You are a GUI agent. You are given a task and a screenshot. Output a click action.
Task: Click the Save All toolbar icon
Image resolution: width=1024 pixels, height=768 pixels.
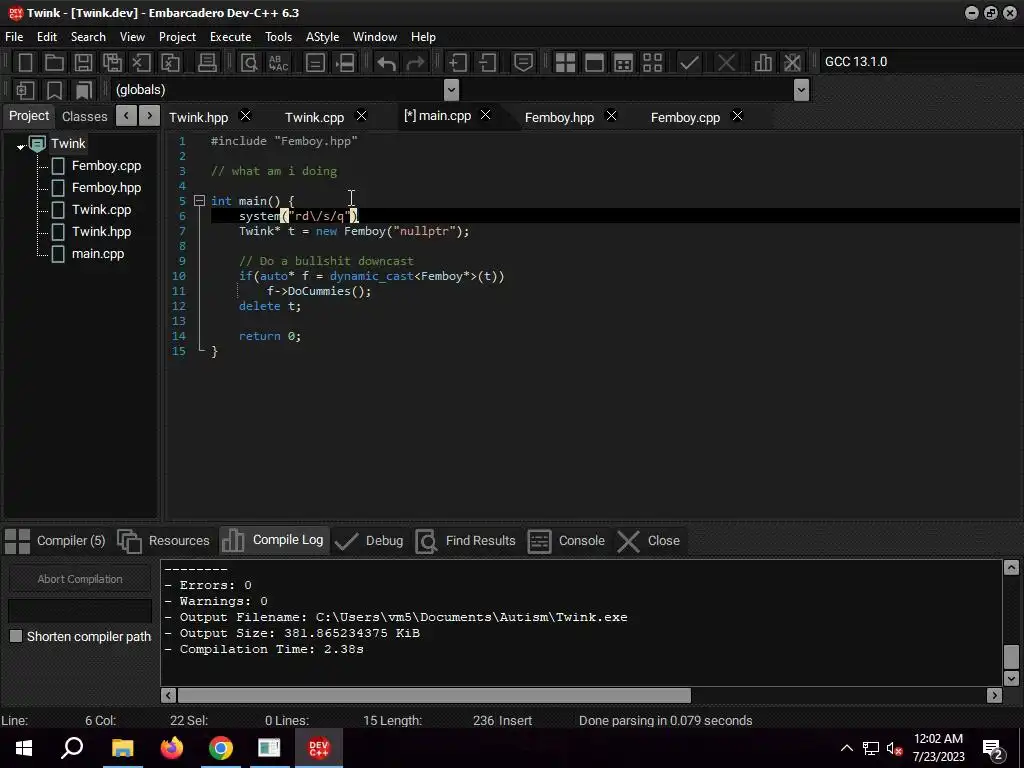tap(112, 63)
